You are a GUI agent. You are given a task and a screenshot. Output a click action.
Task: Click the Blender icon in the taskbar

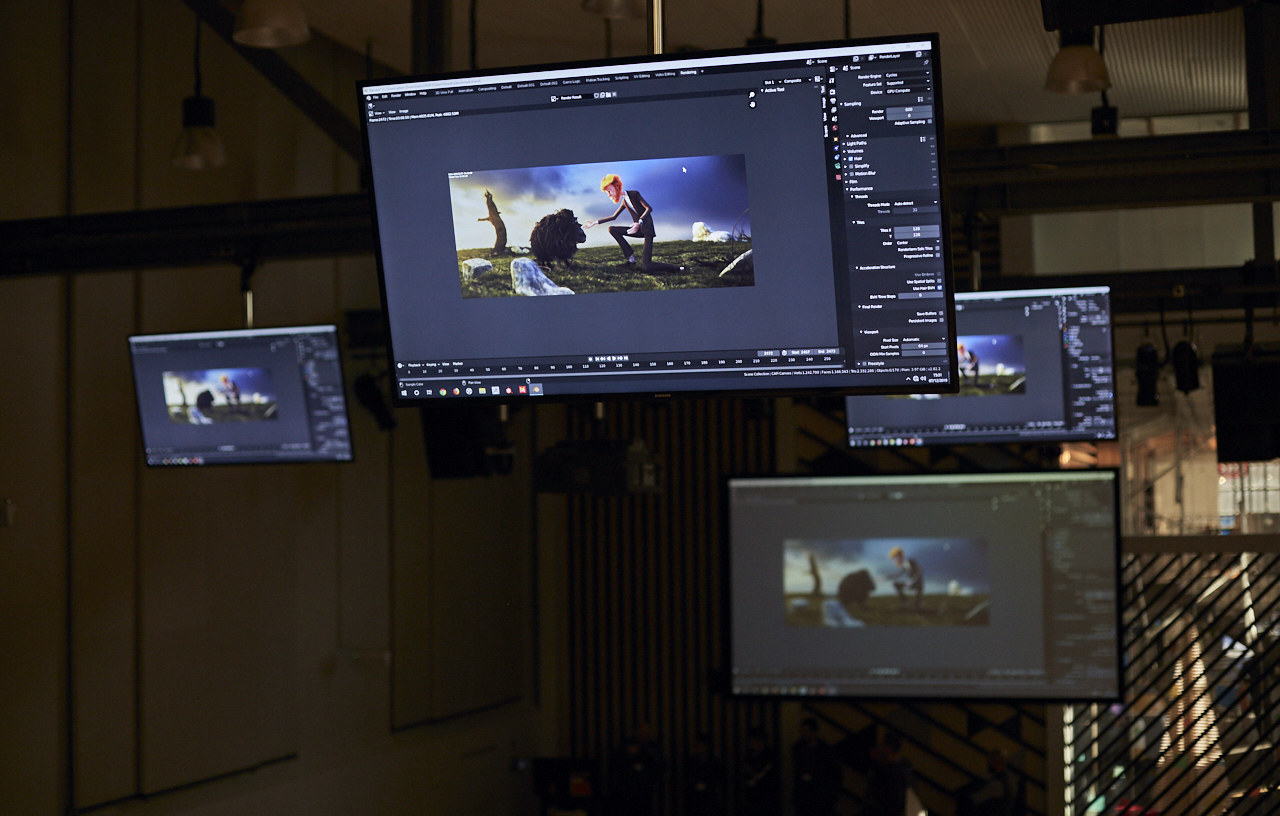pyautogui.click(x=536, y=389)
